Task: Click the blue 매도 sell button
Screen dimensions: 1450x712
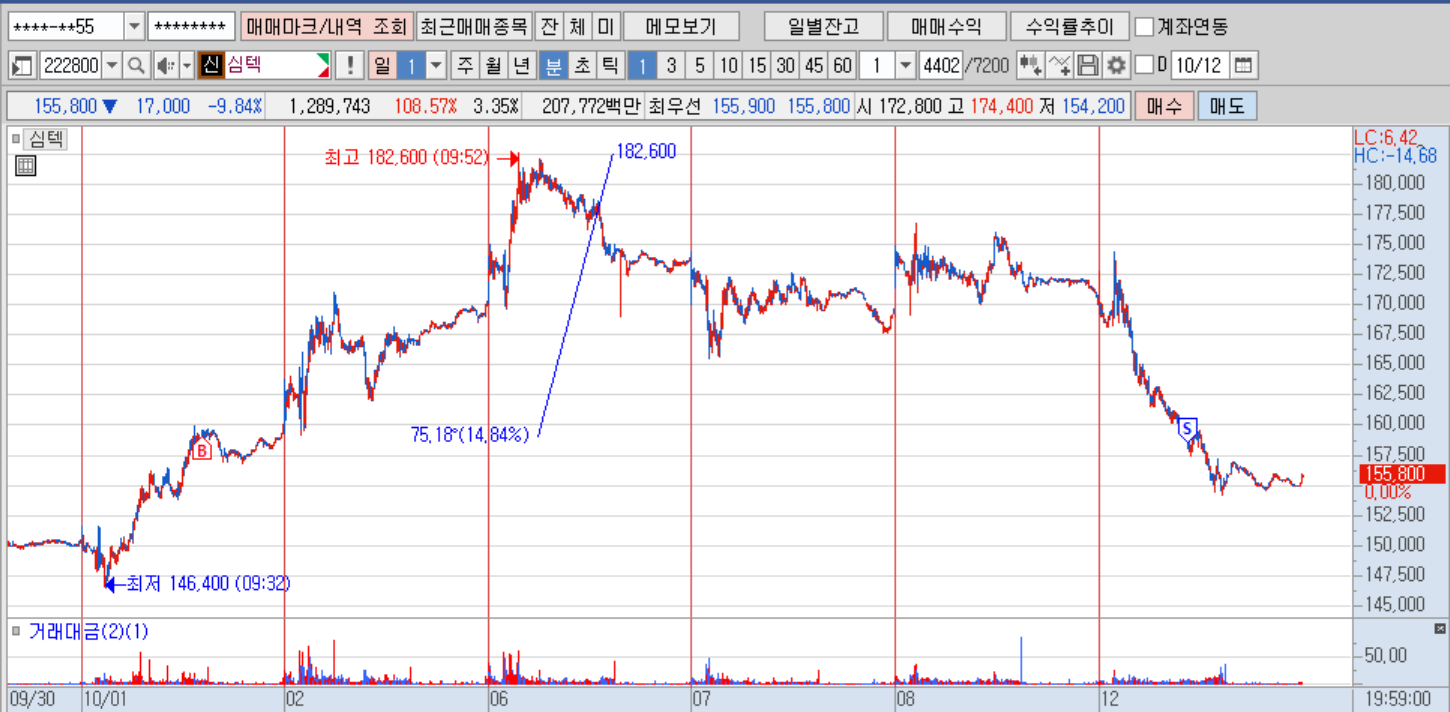Action: [x=1226, y=106]
